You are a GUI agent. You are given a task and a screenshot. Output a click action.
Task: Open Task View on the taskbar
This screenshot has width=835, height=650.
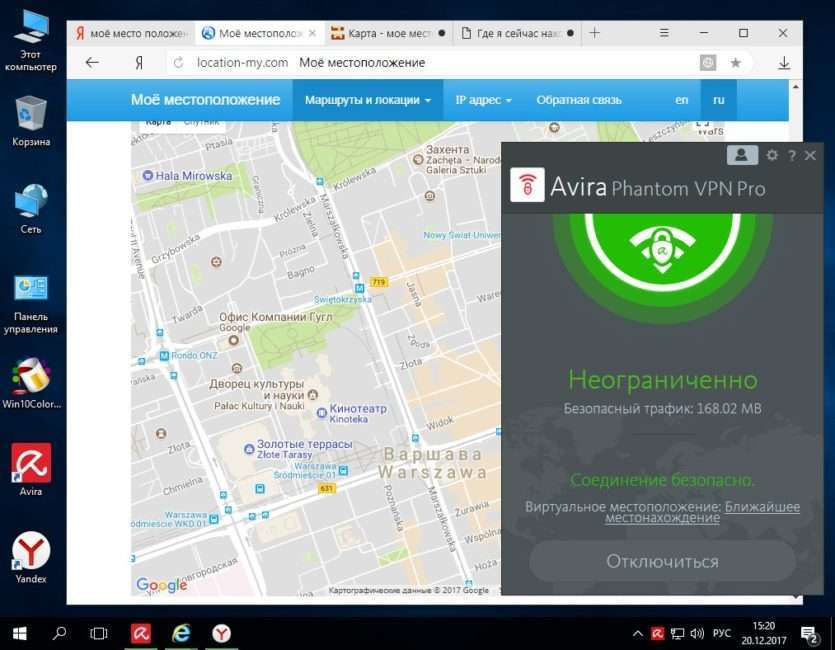coord(99,633)
